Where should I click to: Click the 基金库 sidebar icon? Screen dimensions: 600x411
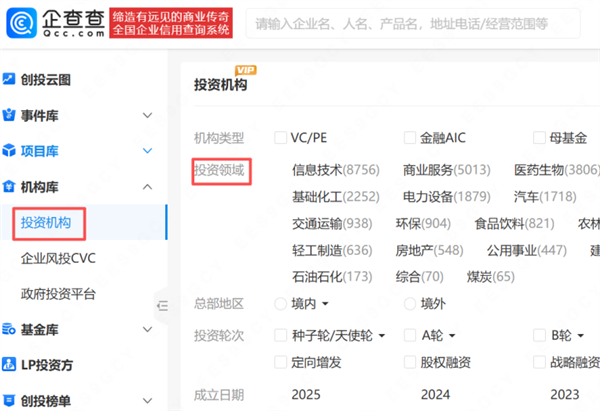coord(8,329)
